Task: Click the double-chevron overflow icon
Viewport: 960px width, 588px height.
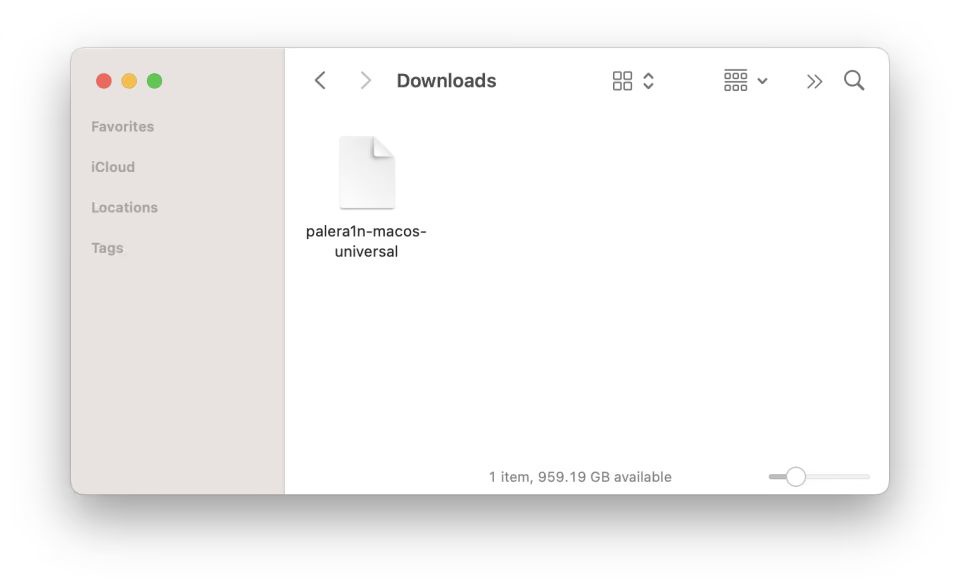Action: pos(814,81)
